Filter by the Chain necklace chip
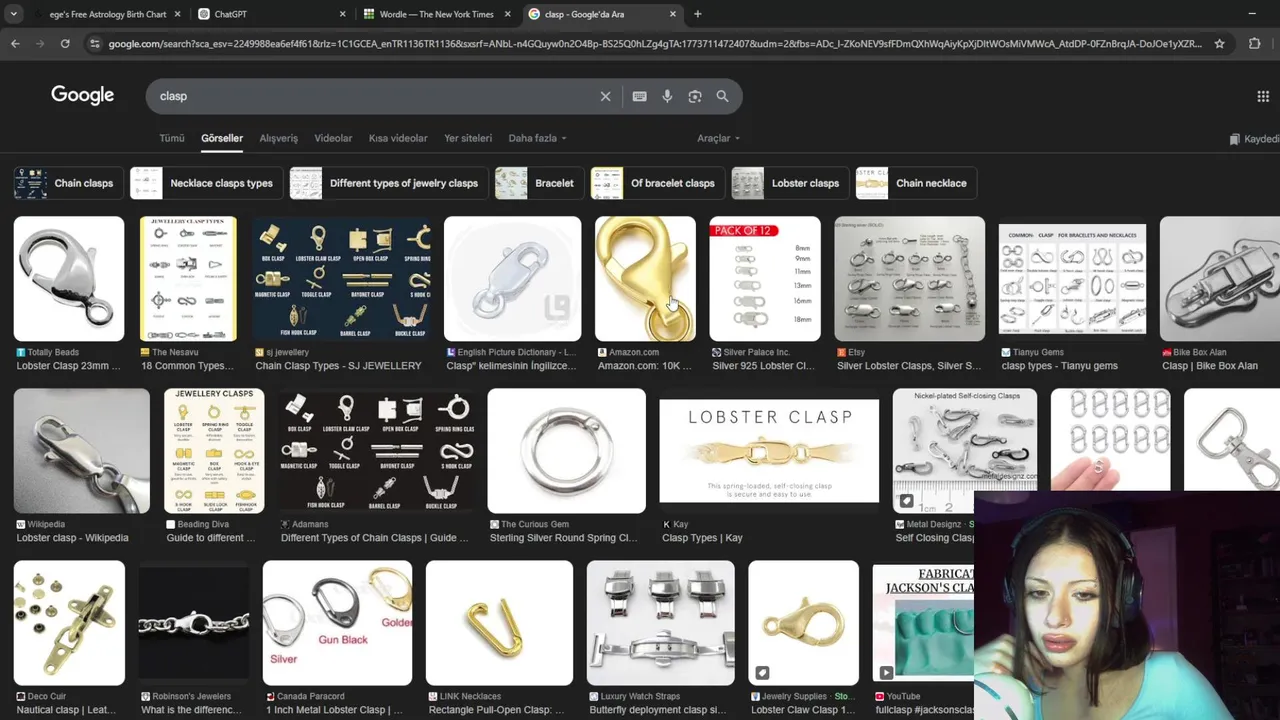 pos(915,183)
